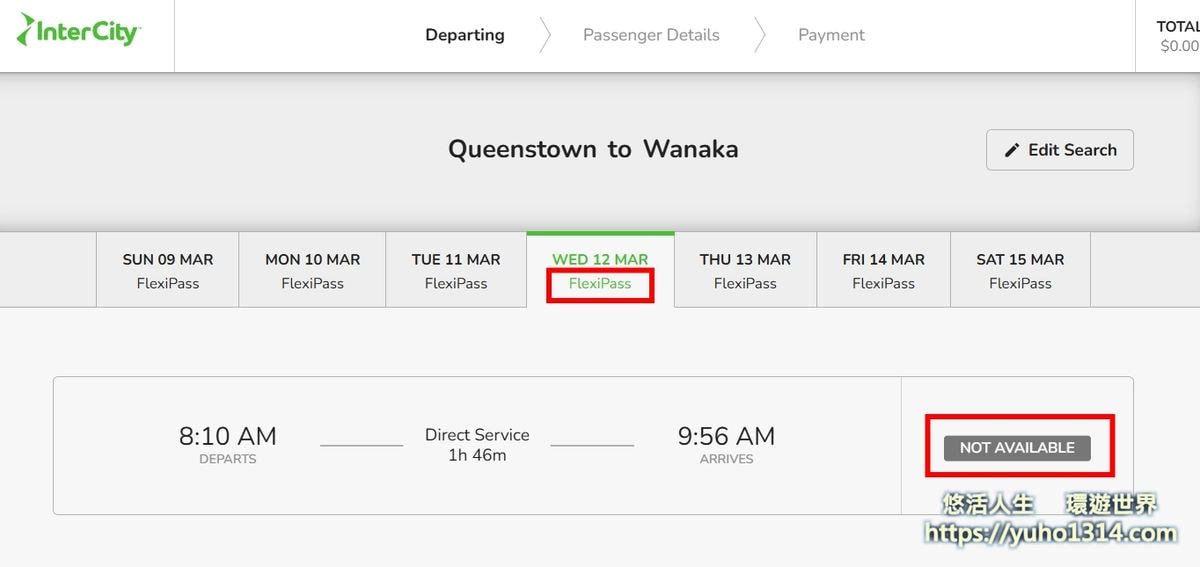Click the Direct Service 1h 46m label

[477, 445]
